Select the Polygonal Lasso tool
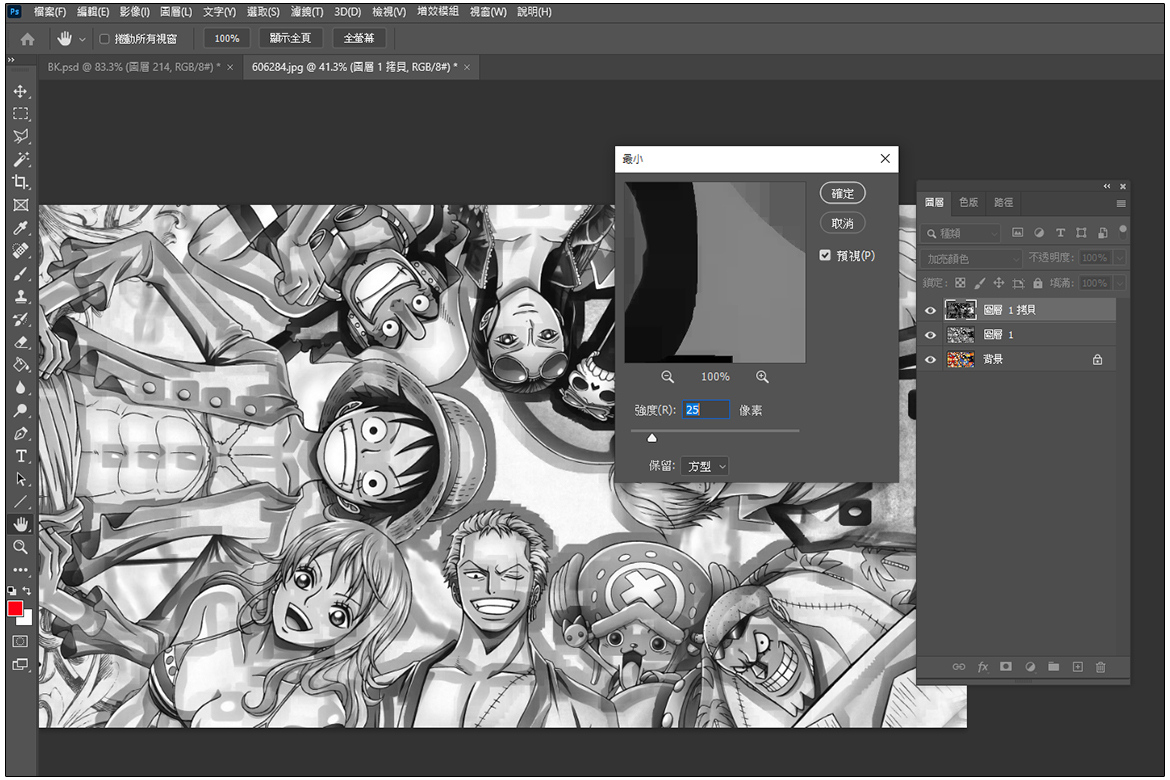Screen dimensions: 1170x780 [20, 136]
